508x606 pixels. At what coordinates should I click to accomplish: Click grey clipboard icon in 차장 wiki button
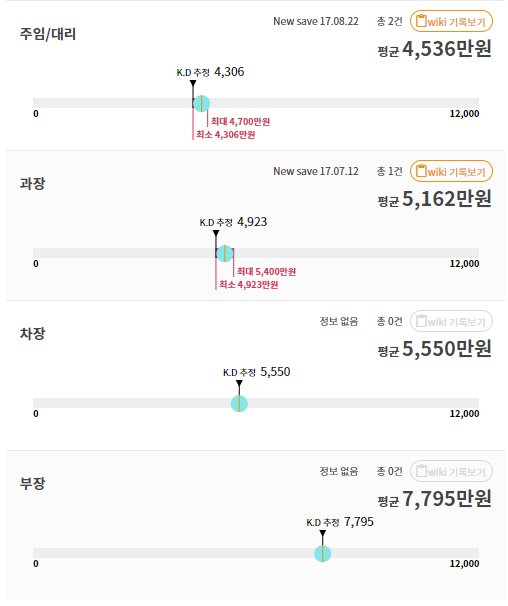(421, 321)
